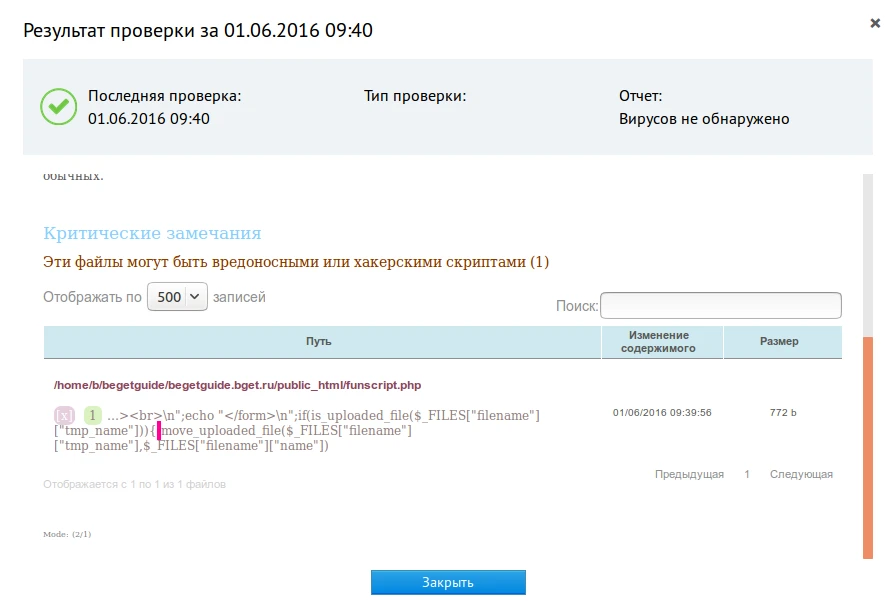Open the funscript.php file path
This screenshot has width=896, height=615.
(x=237, y=385)
